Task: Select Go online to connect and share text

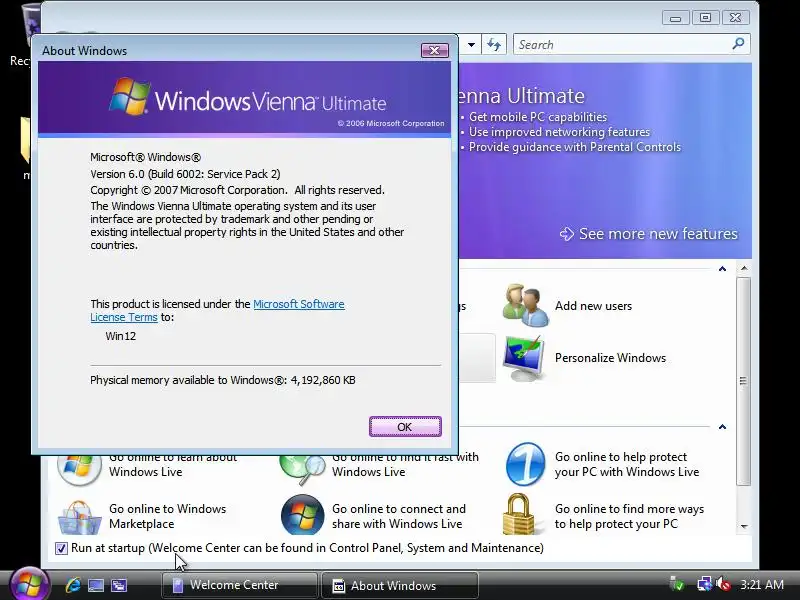Action: (x=398, y=516)
